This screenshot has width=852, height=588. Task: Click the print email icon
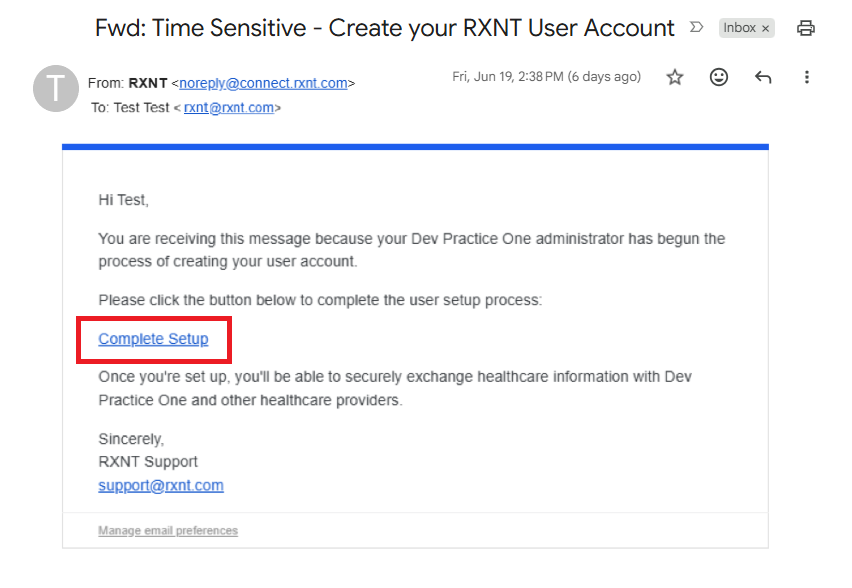pyautogui.click(x=805, y=28)
